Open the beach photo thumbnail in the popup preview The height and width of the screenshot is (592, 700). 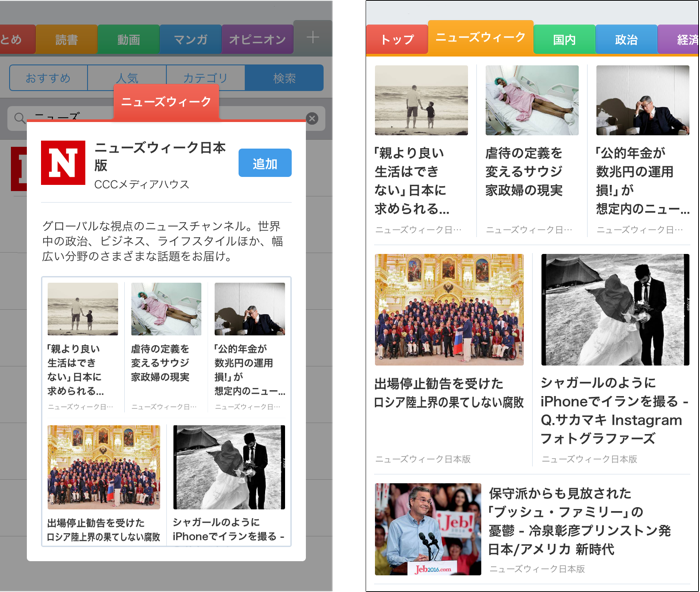coord(83,309)
